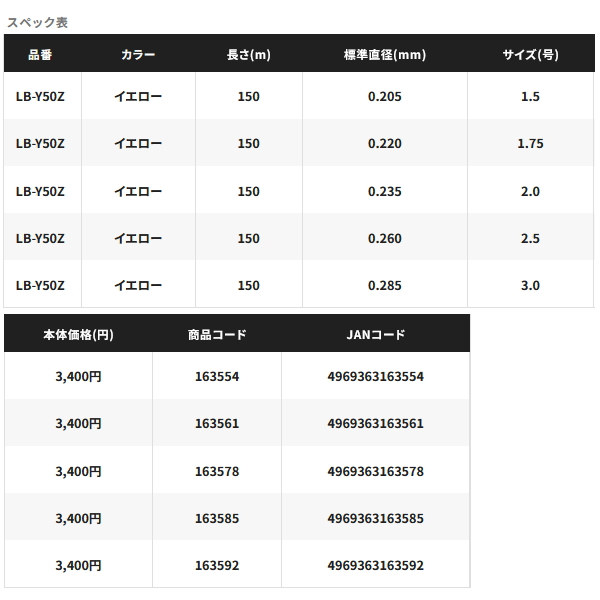Click the 本体価格(円) column header
Image resolution: width=600 pixels, height=600 pixels.
click(x=78, y=335)
